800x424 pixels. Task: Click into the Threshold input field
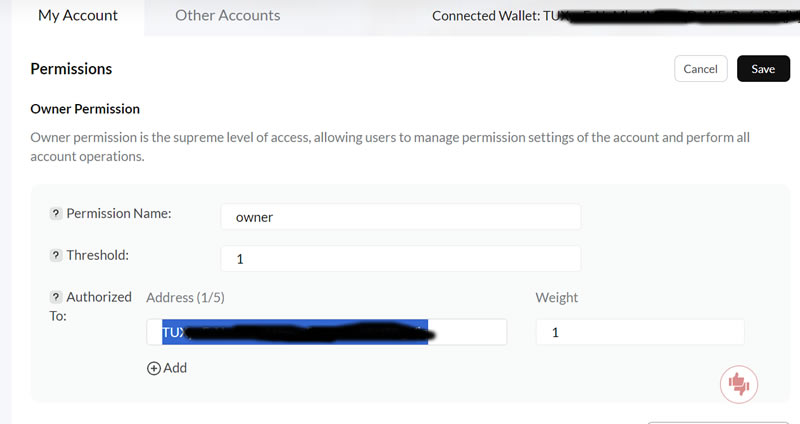(x=401, y=259)
